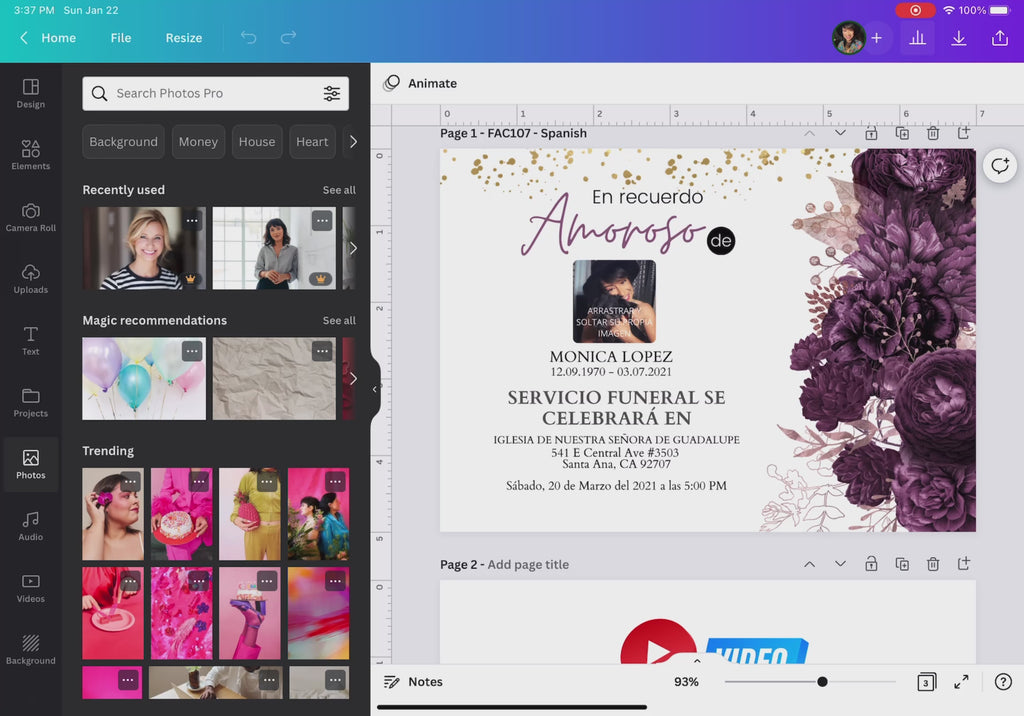
Task: Open the Text panel
Action: point(31,341)
